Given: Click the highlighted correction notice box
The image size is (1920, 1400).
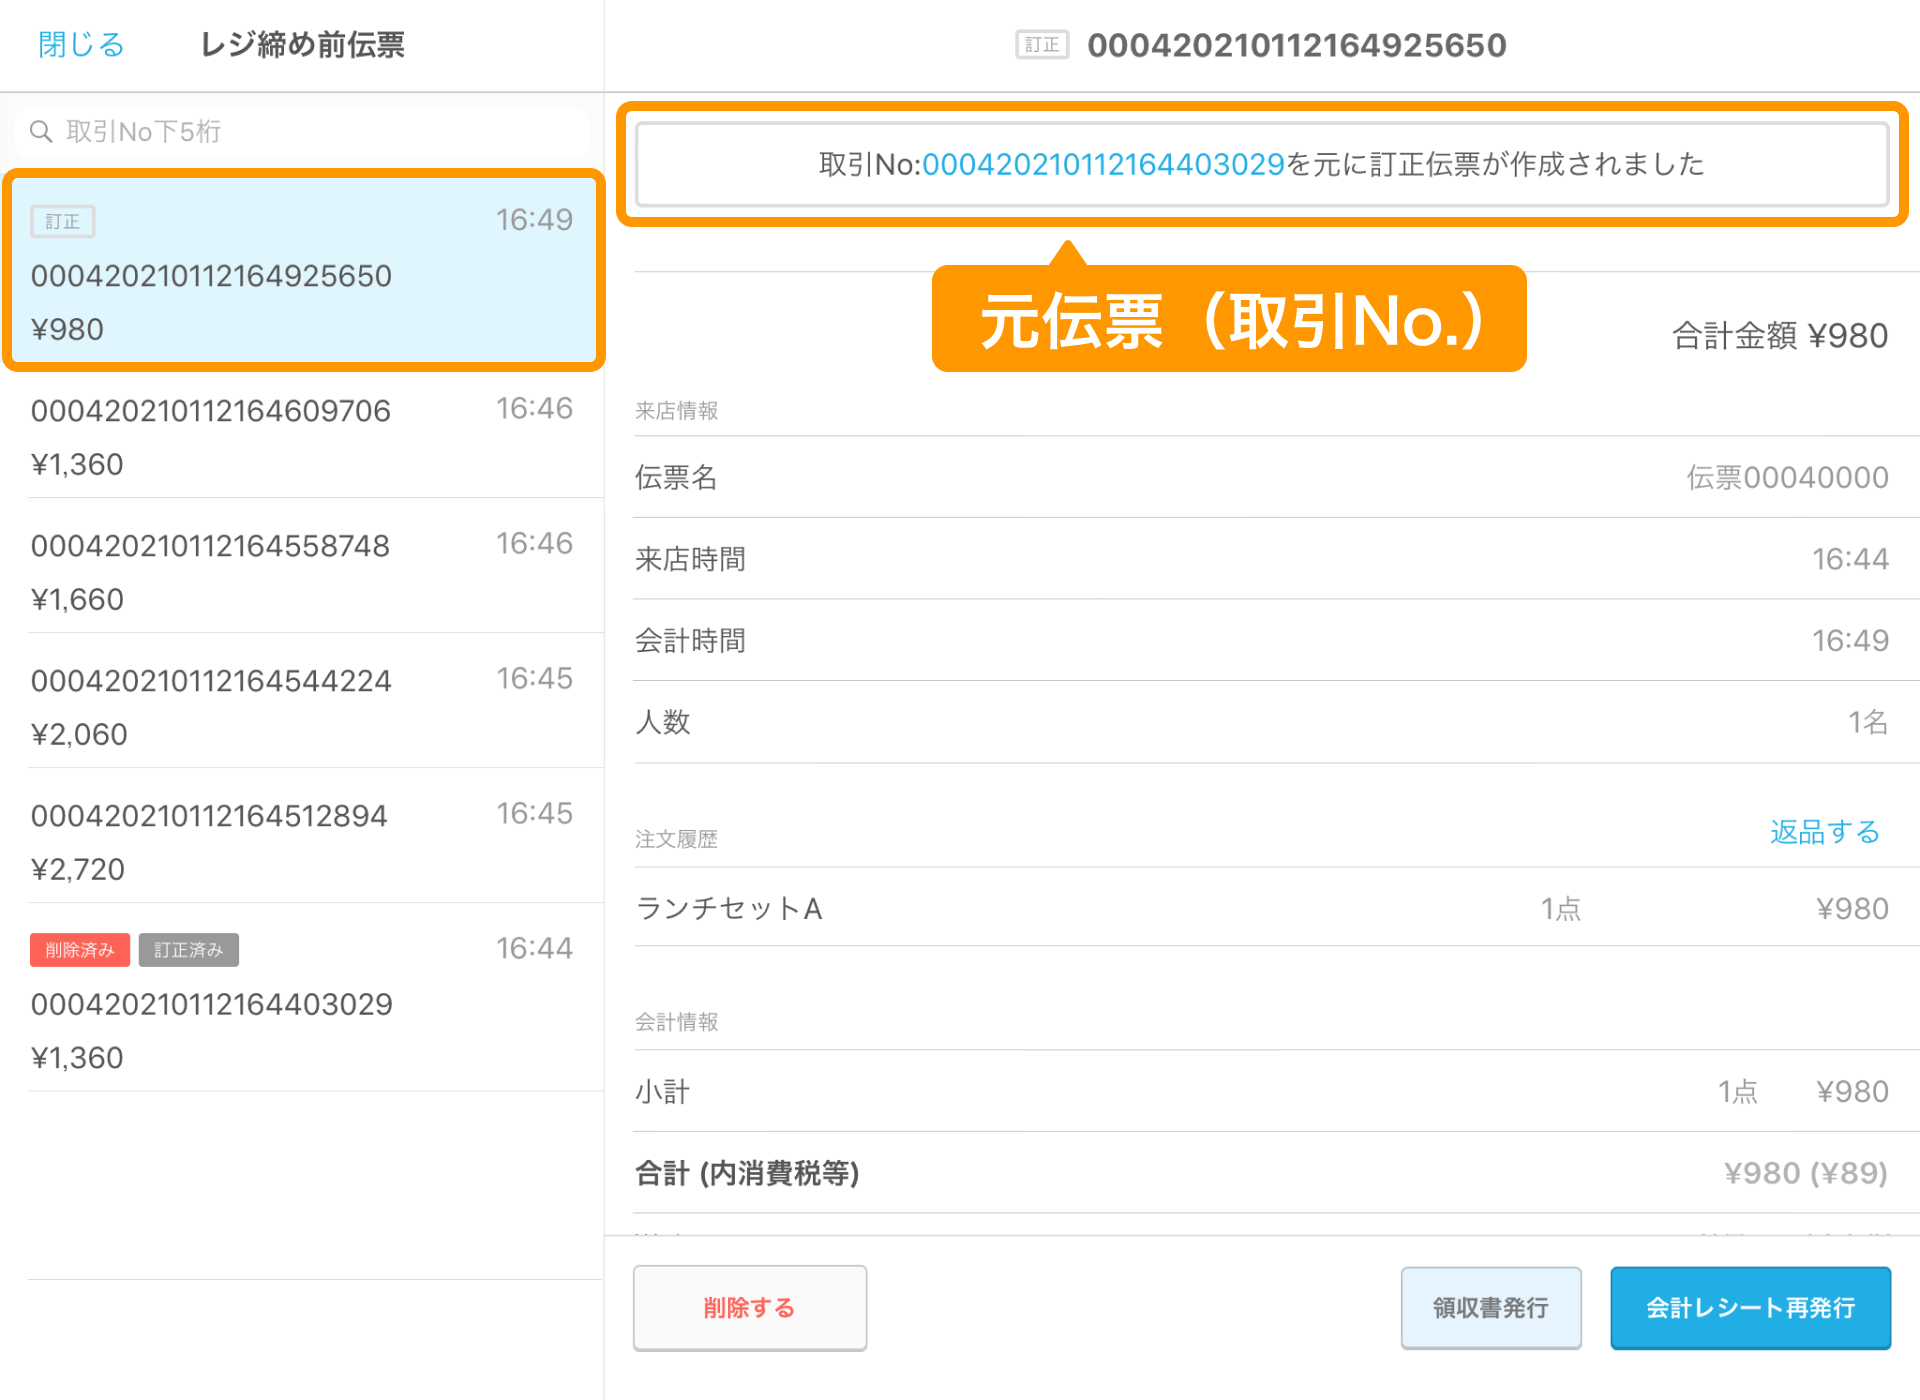Looking at the screenshot, I should coord(1262,164).
